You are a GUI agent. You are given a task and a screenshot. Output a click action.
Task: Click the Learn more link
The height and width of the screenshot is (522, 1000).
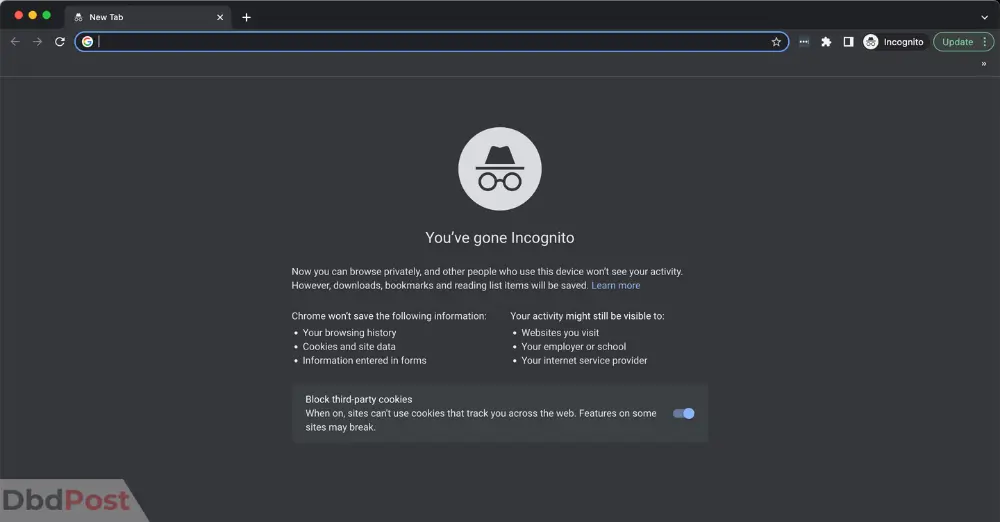pos(615,285)
